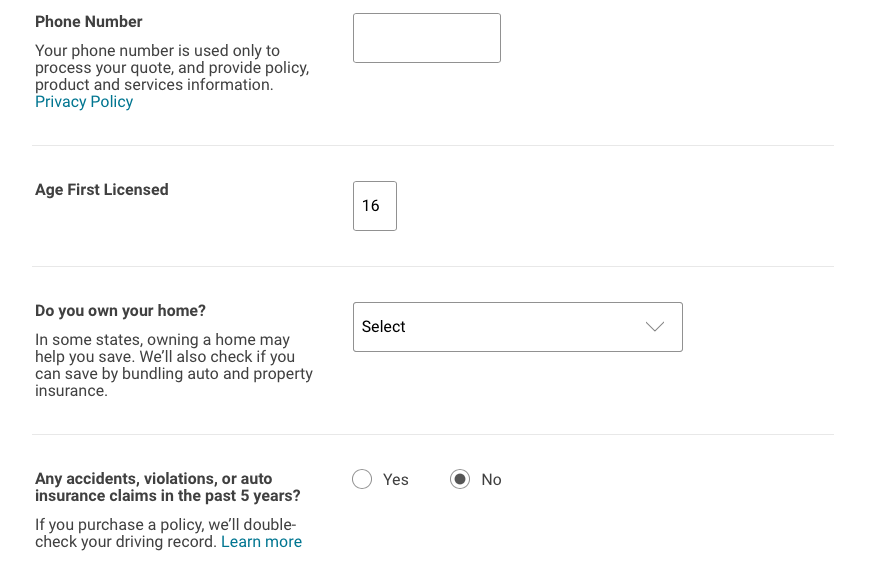The width and height of the screenshot is (870, 580).
Task: Click the Phone Number input field
Action: coord(426,38)
